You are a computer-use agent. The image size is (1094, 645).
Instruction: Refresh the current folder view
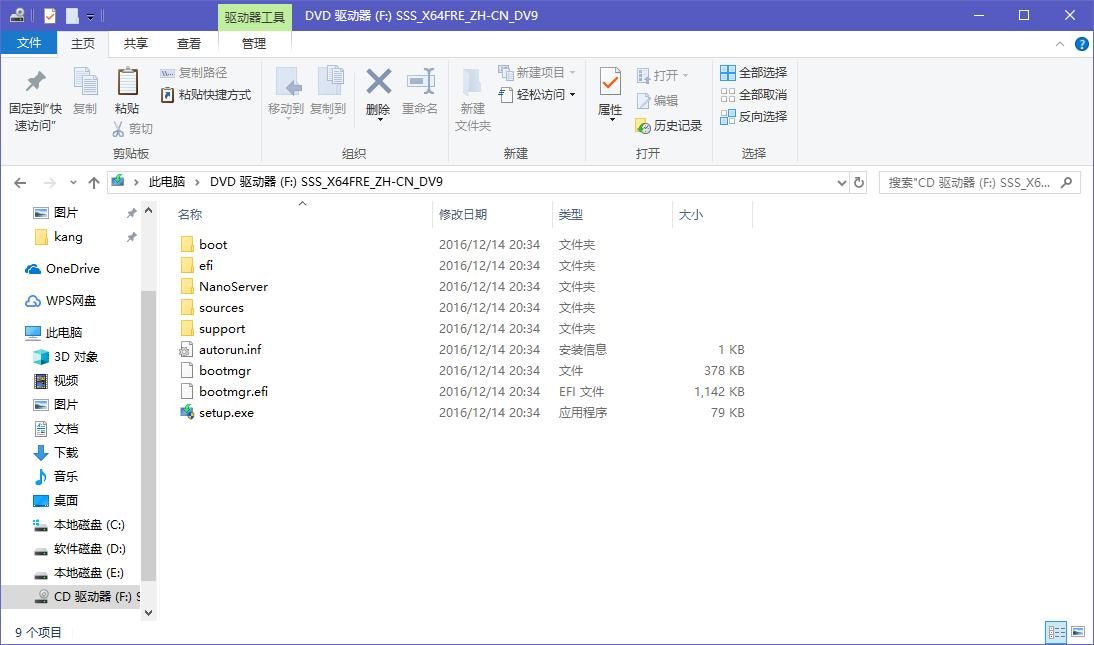[858, 182]
